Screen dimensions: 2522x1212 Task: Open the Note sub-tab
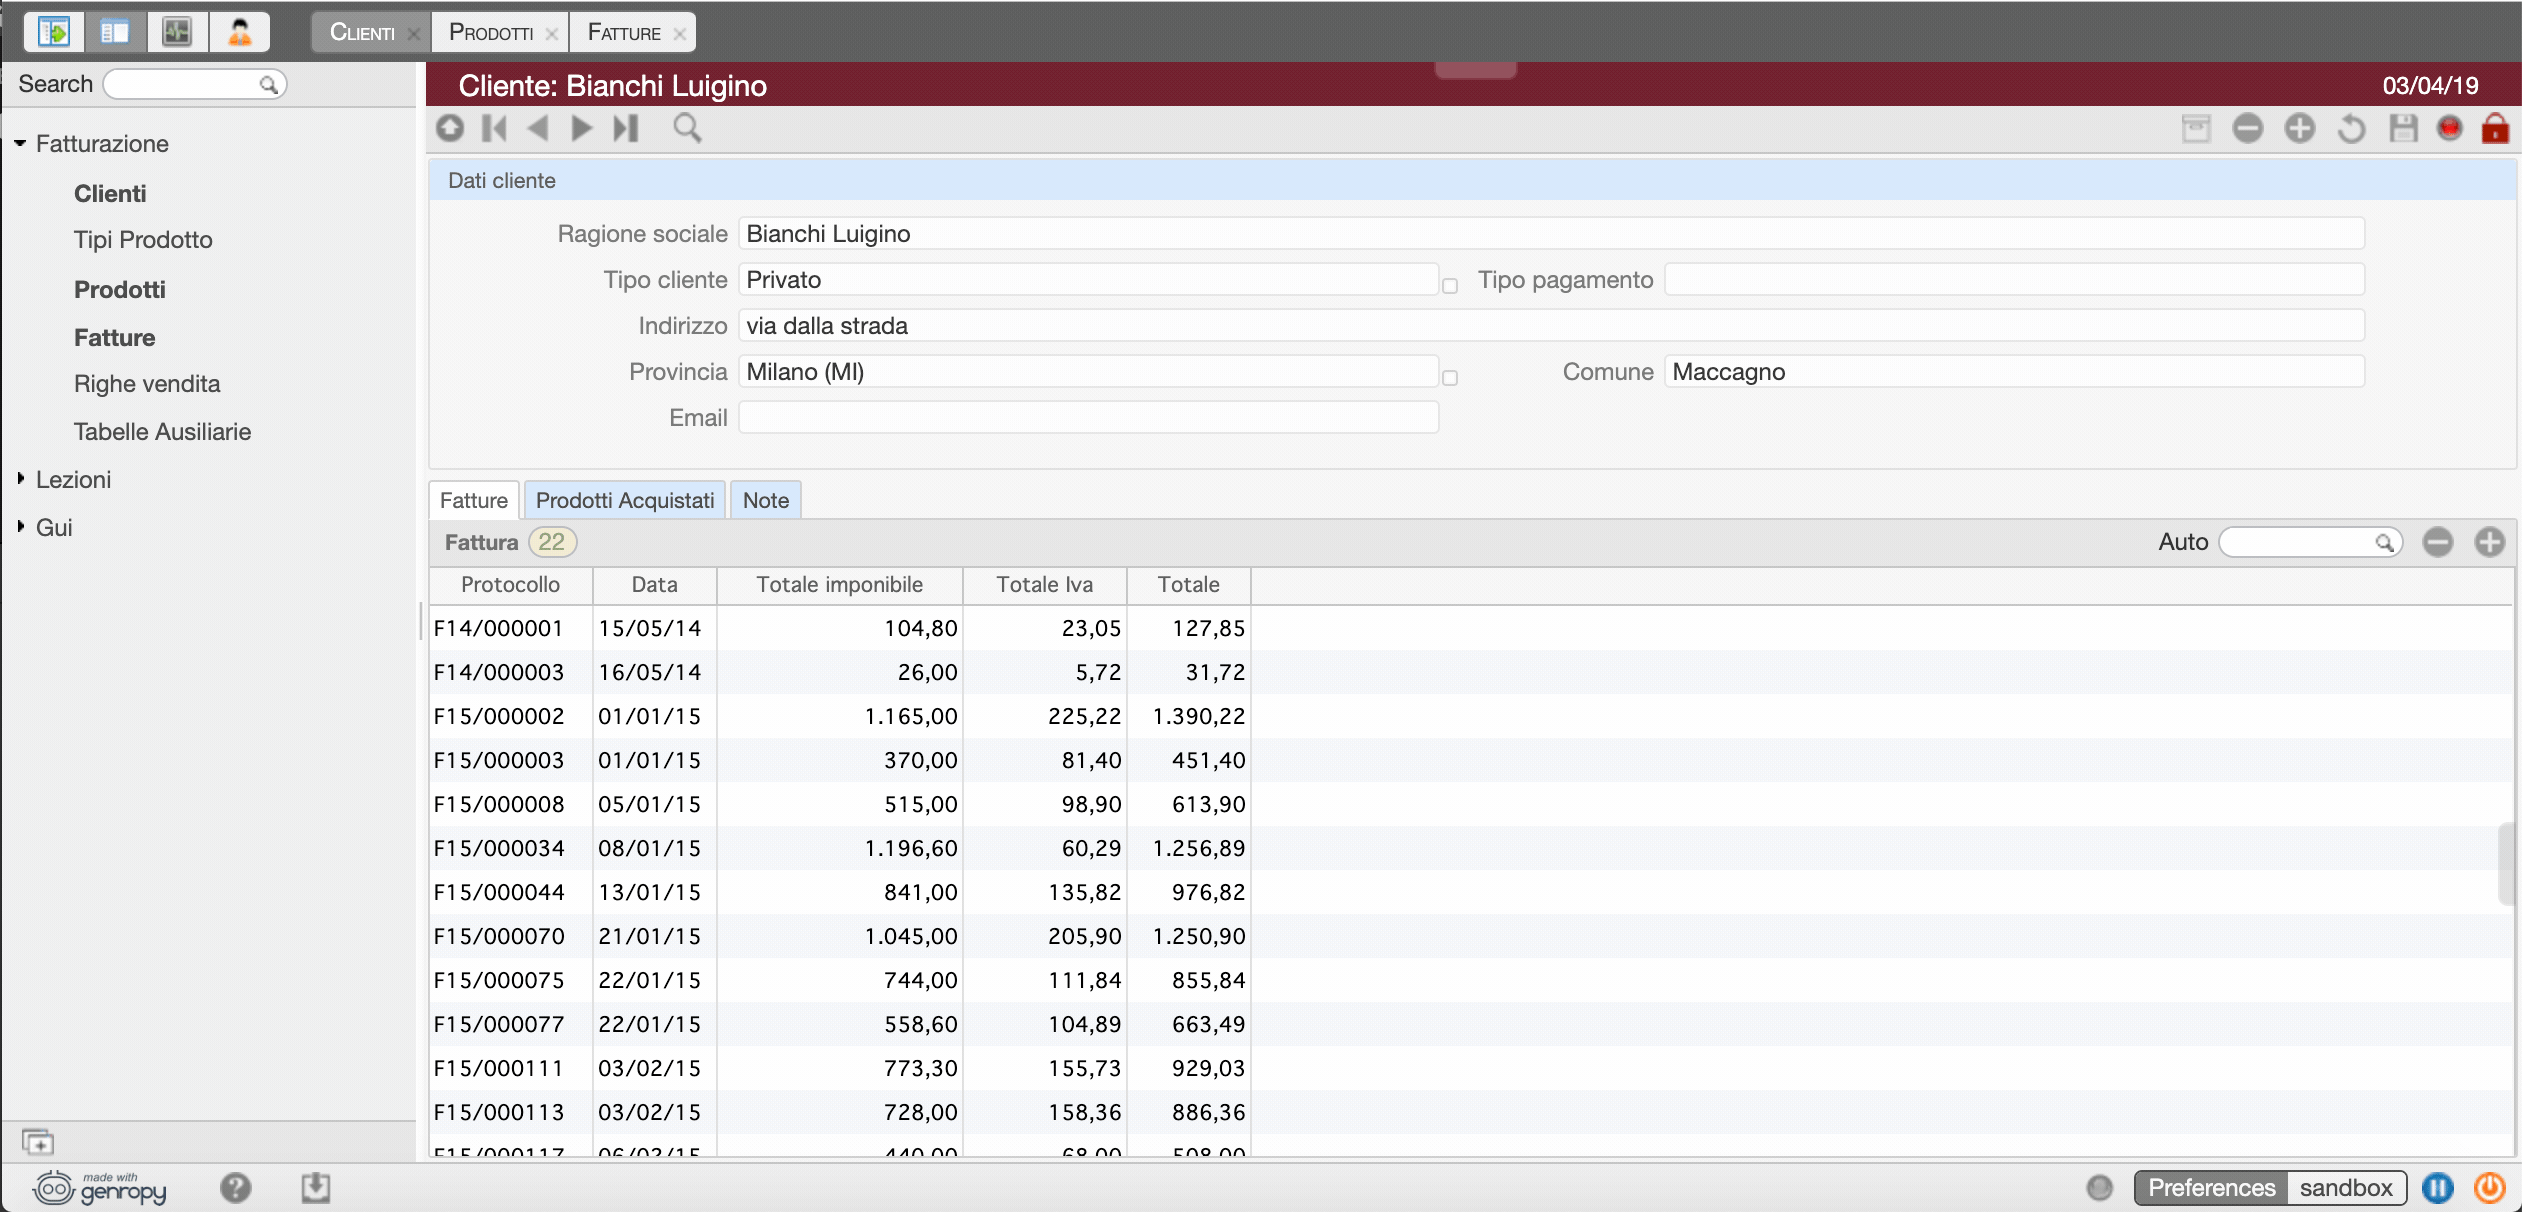[766, 500]
